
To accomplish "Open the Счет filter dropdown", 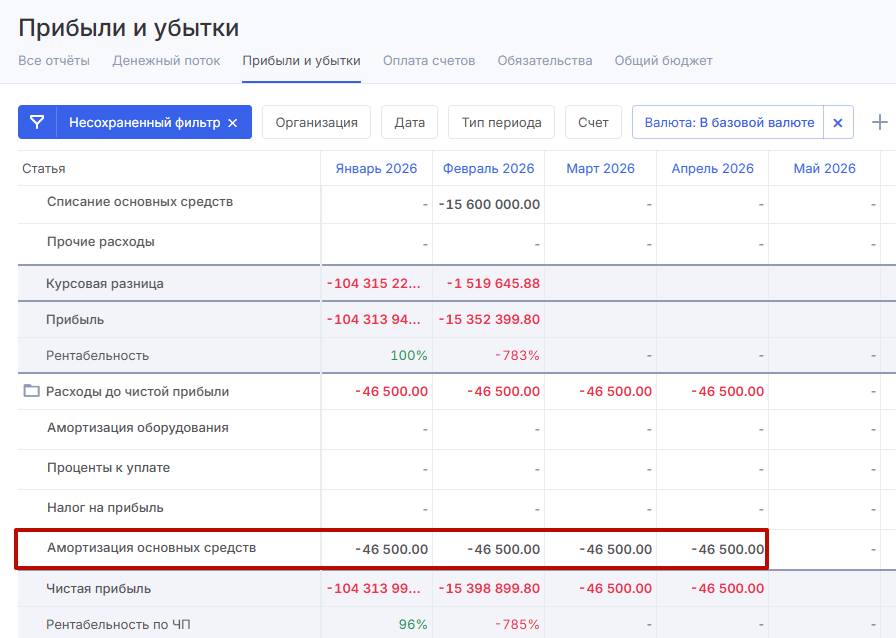I will [593, 122].
